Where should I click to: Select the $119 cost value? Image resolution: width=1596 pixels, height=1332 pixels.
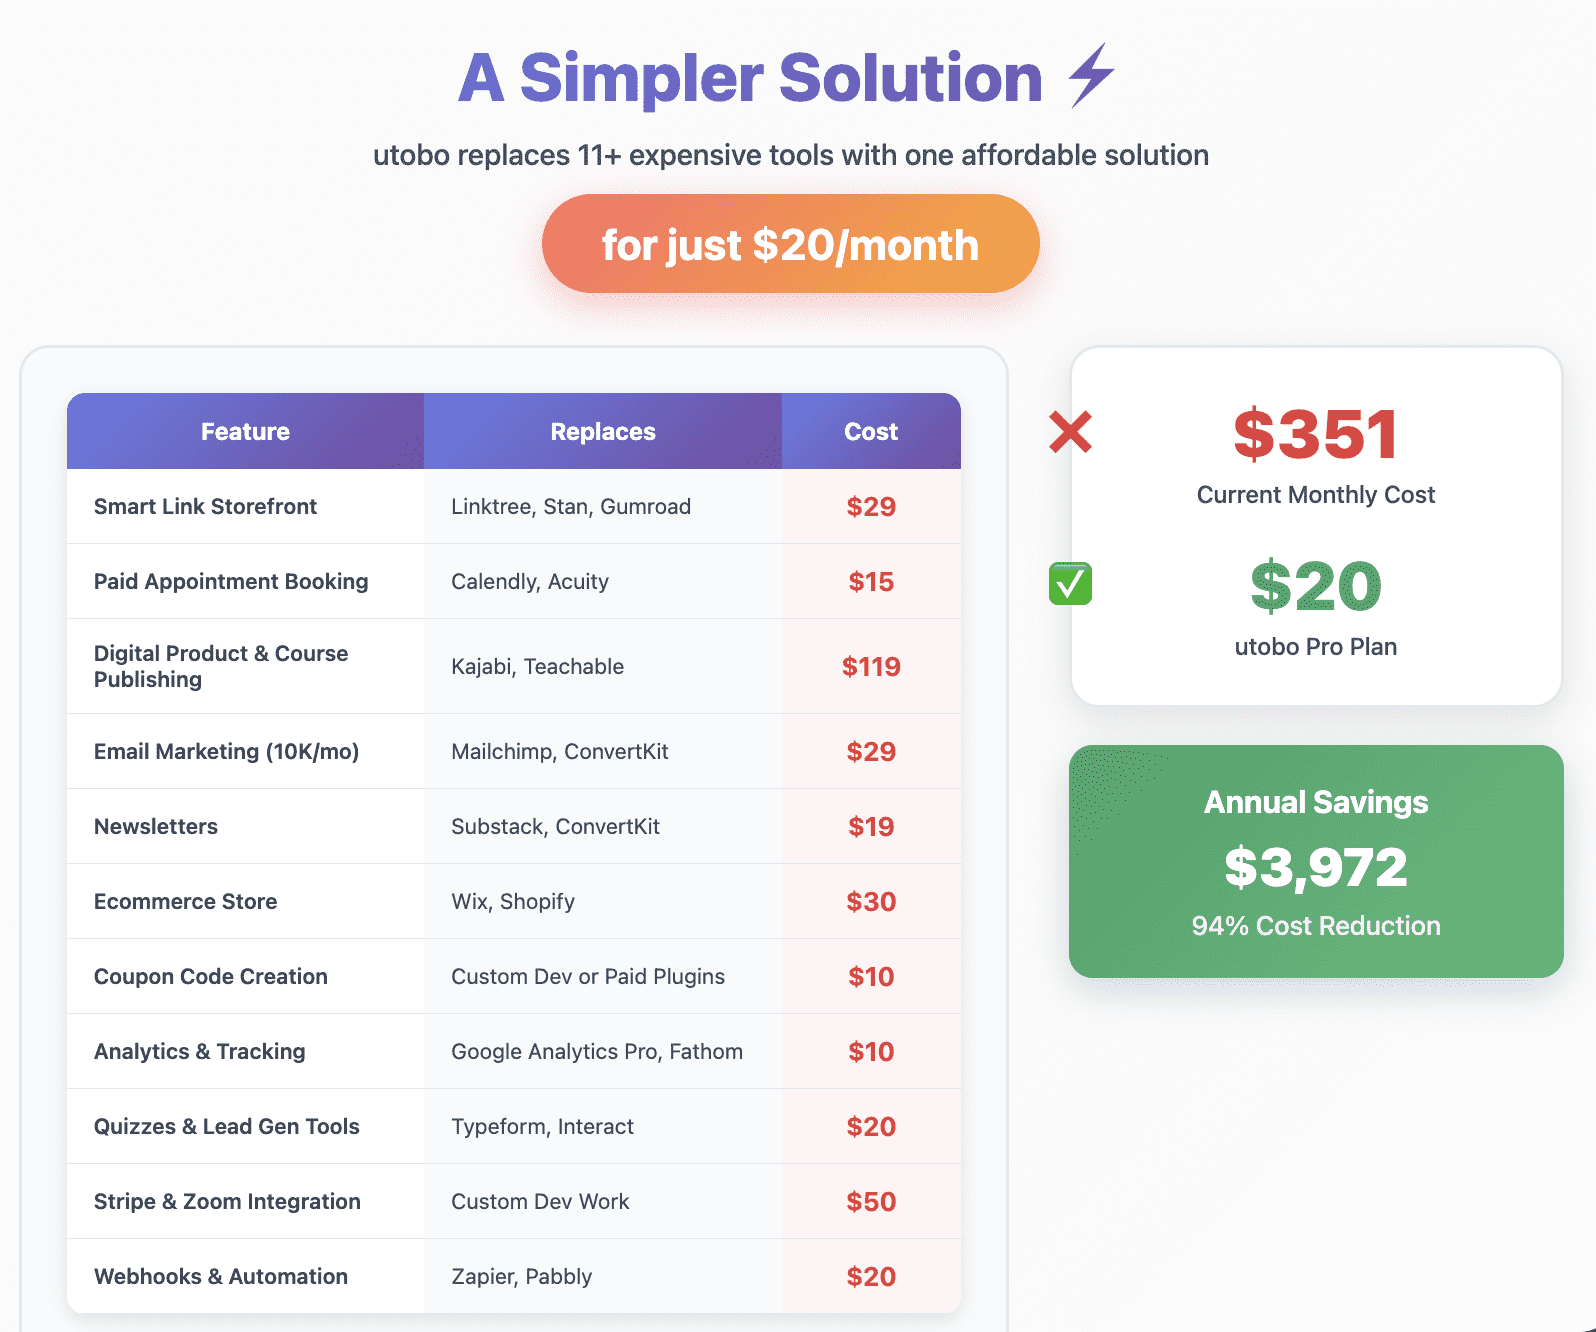871,666
